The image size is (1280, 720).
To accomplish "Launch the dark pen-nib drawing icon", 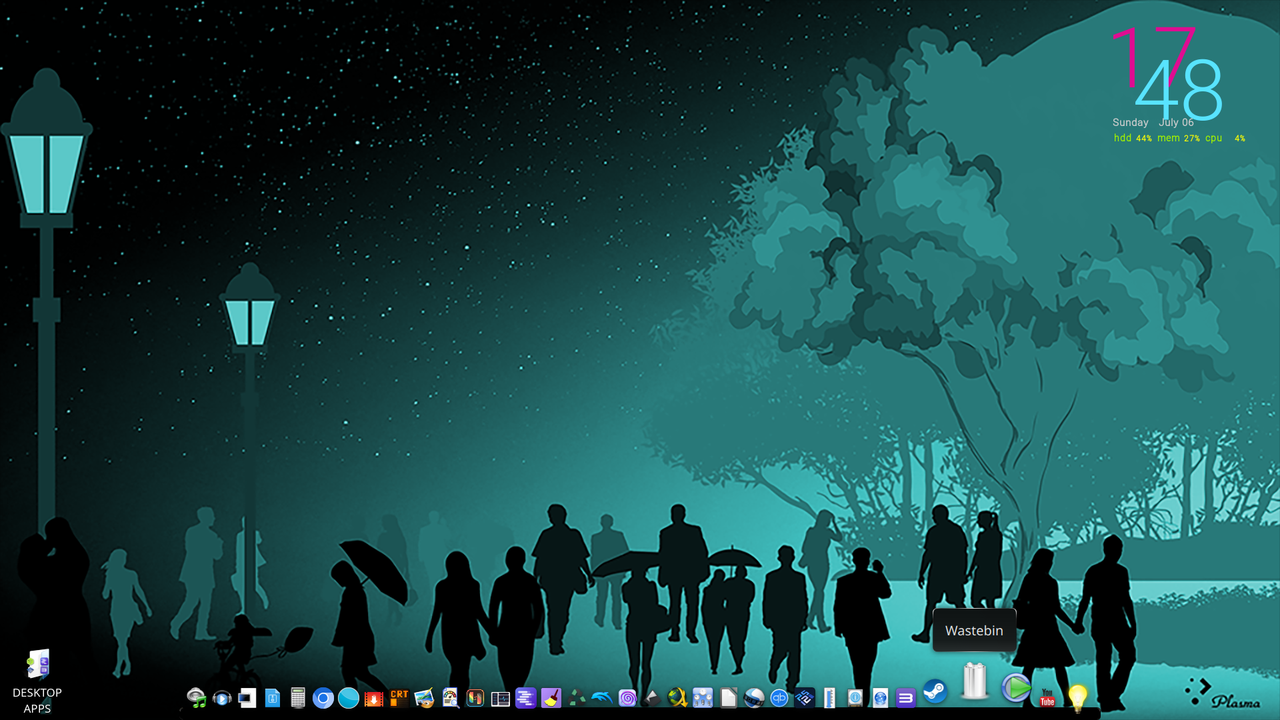I will point(652,698).
